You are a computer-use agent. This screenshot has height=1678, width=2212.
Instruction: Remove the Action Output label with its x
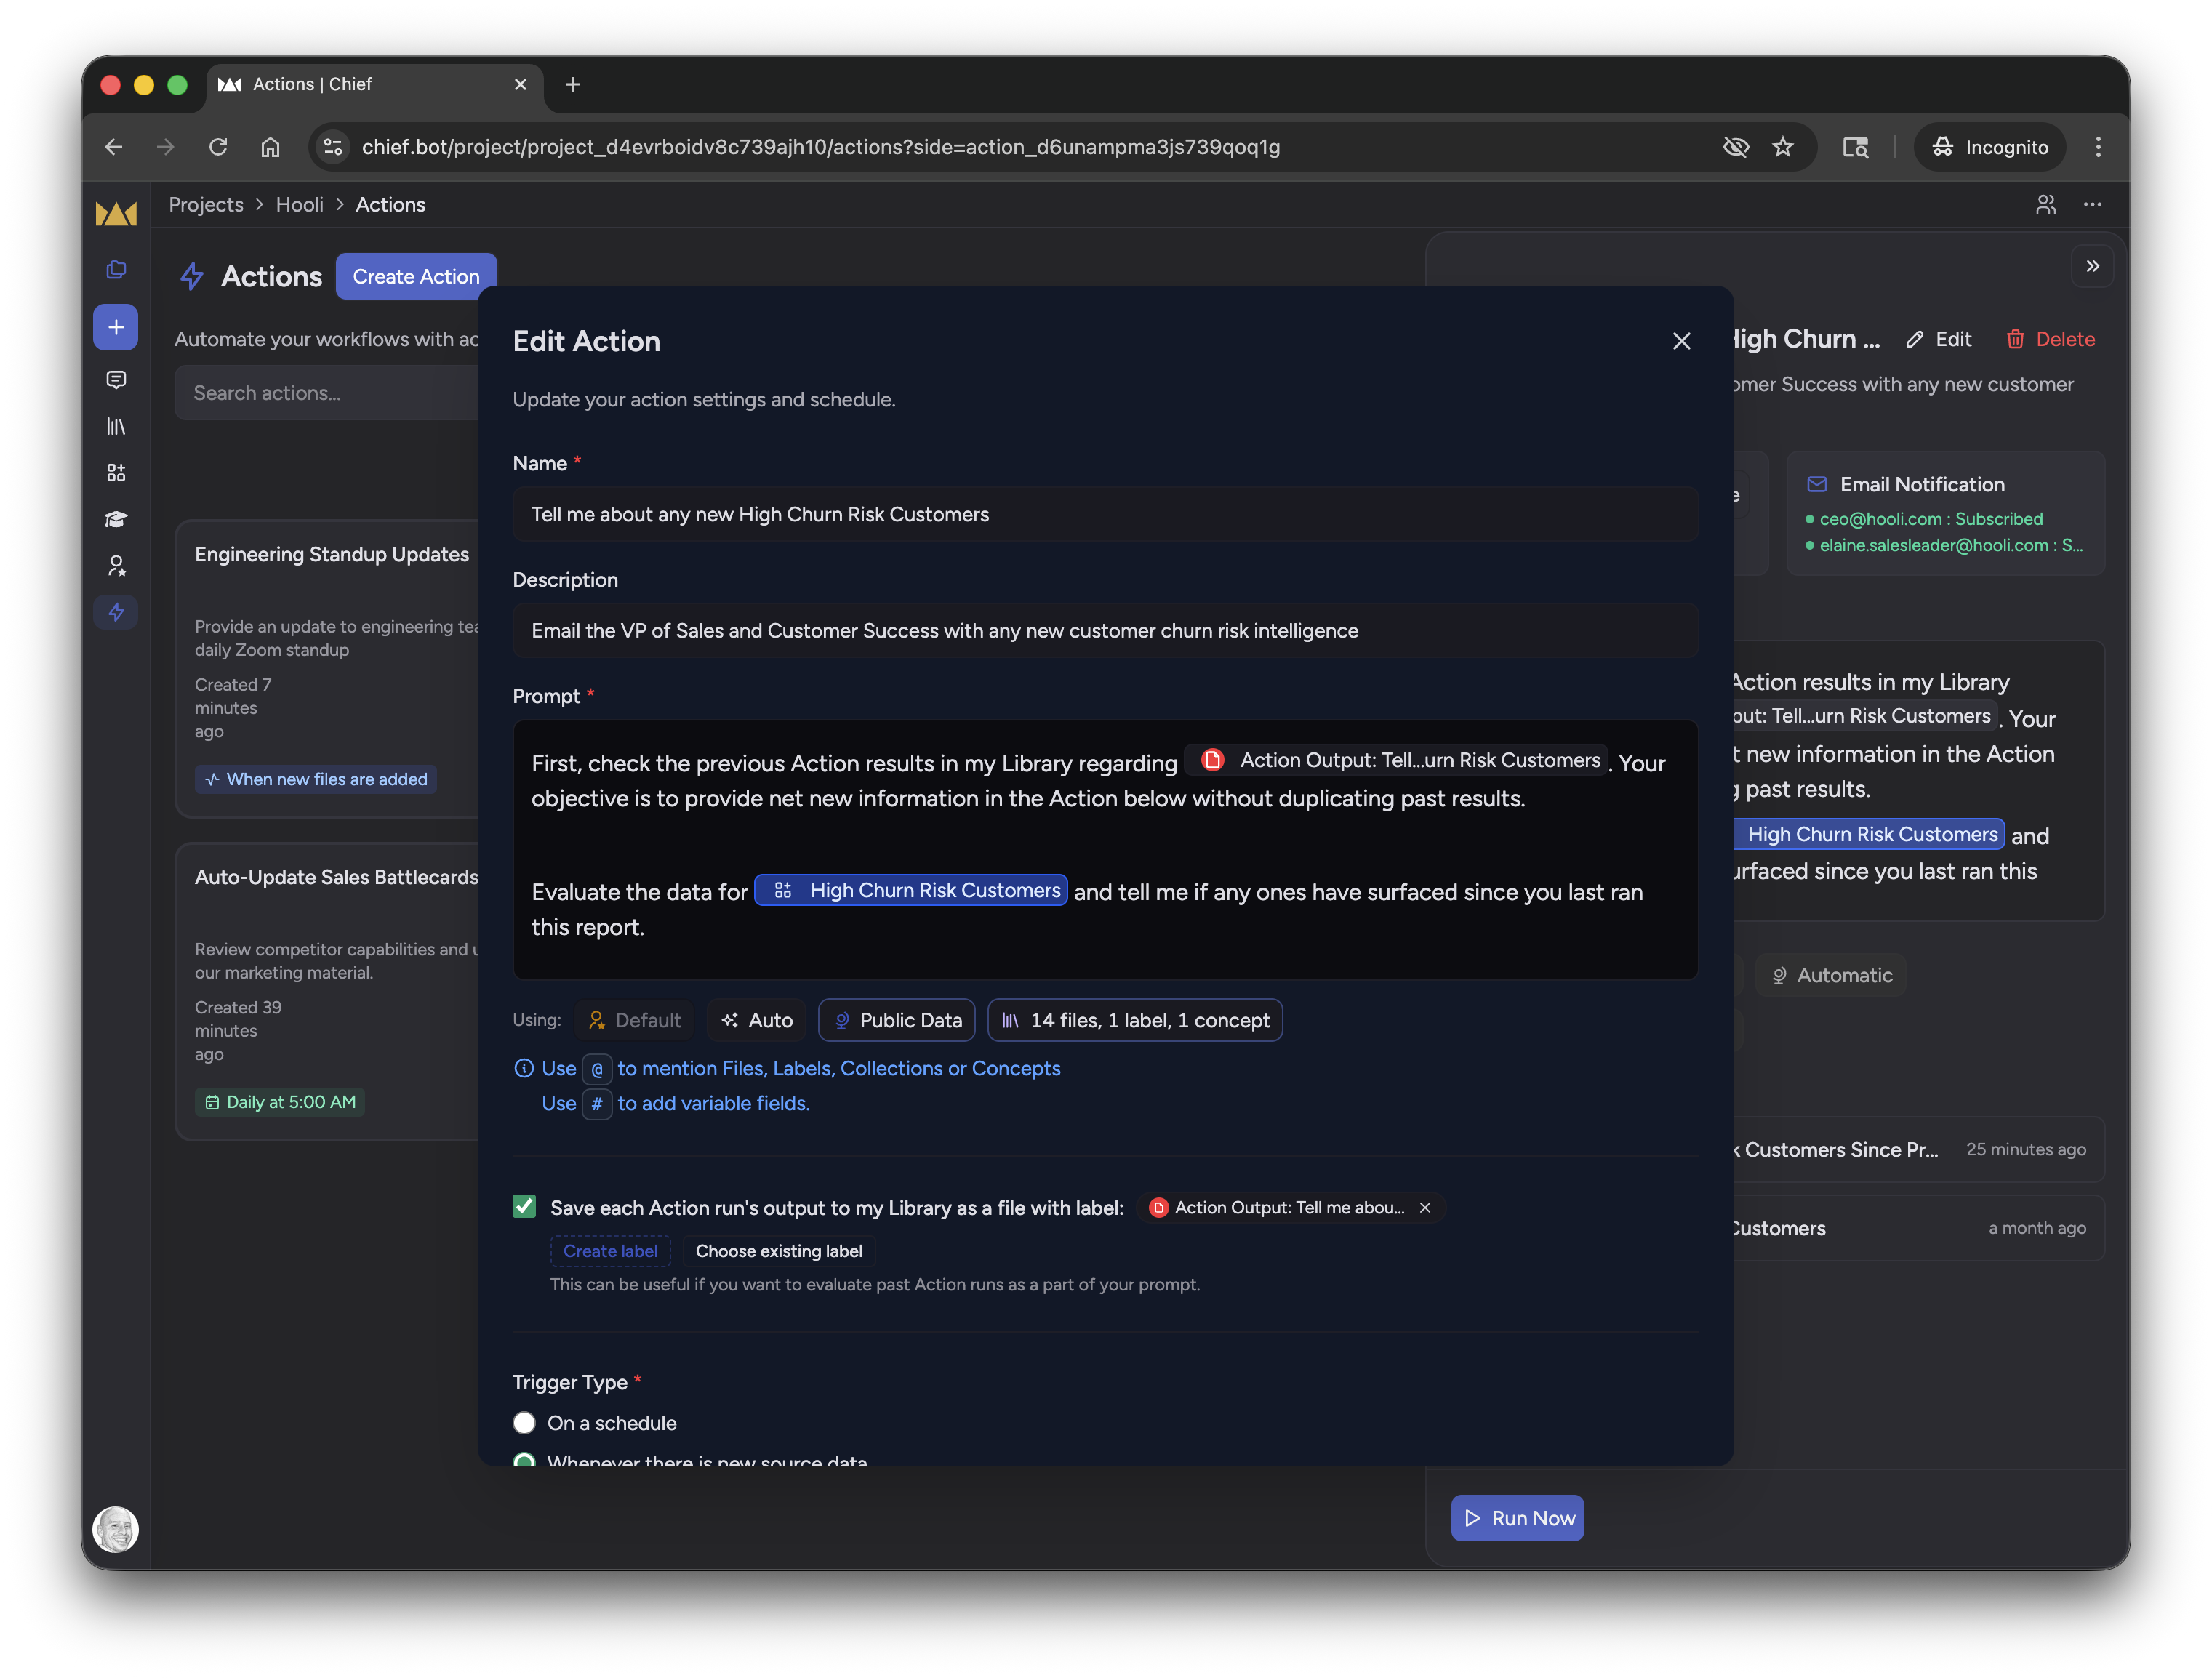pyautogui.click(x=1425, y=1207)
